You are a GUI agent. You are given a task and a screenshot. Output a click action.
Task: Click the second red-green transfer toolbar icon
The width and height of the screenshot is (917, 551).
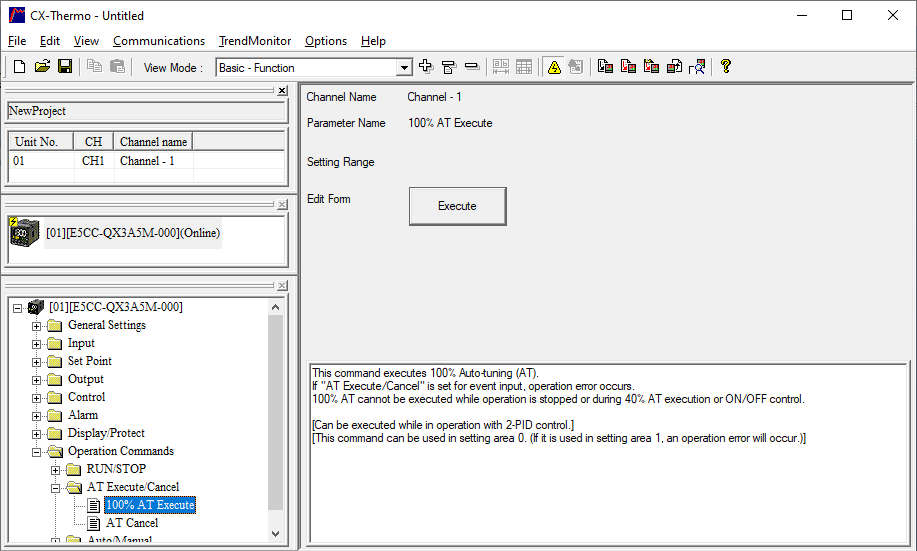tap(628, 67)
